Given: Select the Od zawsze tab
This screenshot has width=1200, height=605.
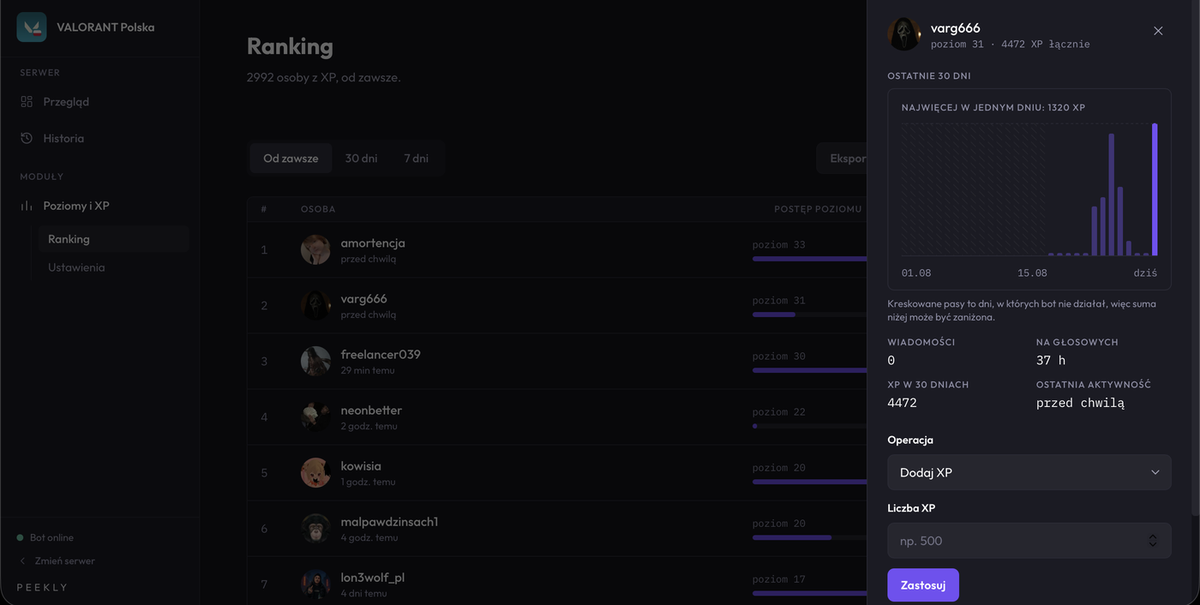Looking at the screenshot, I should tap(291, 158).
